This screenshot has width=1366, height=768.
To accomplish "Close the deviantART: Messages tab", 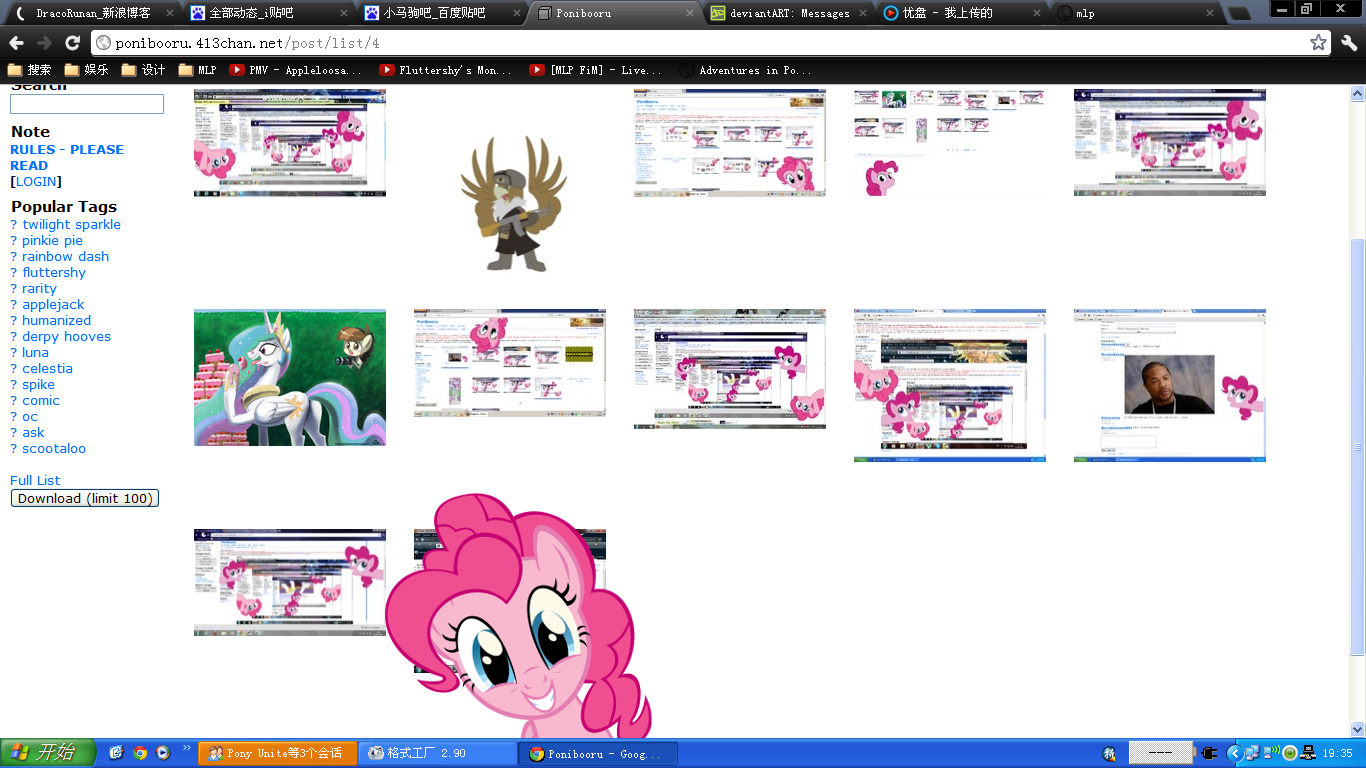I will (x=864, y=13).
